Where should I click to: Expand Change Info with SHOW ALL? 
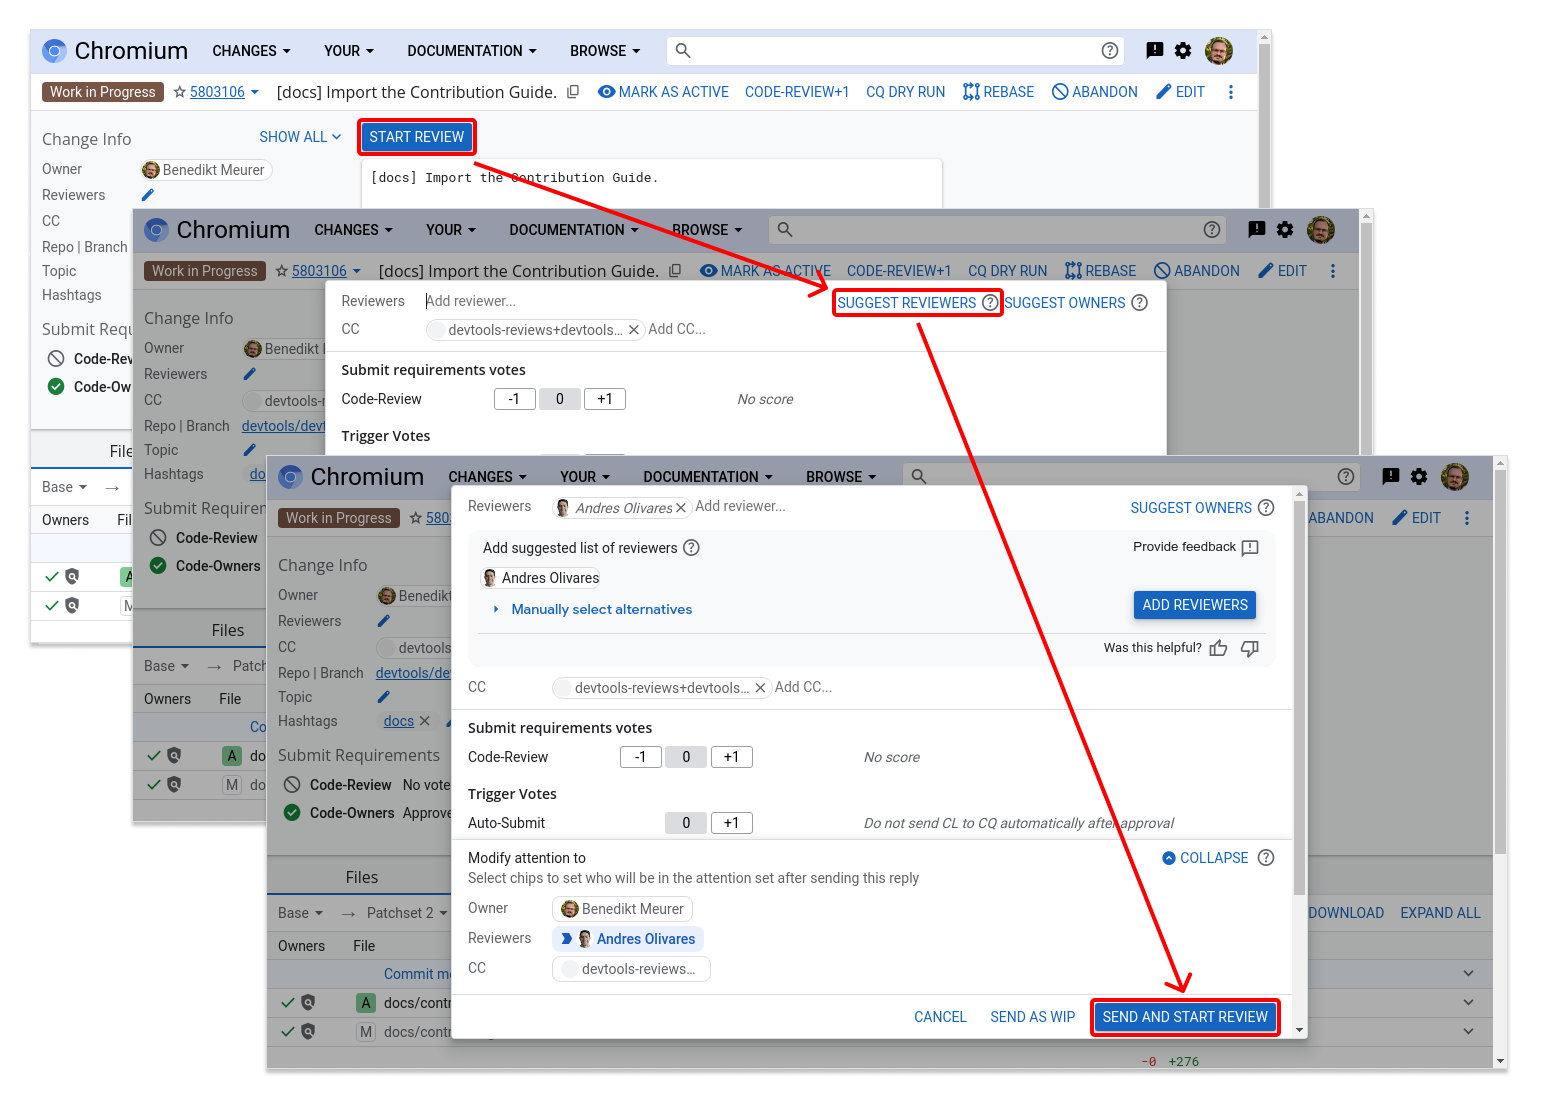[300, 137]
